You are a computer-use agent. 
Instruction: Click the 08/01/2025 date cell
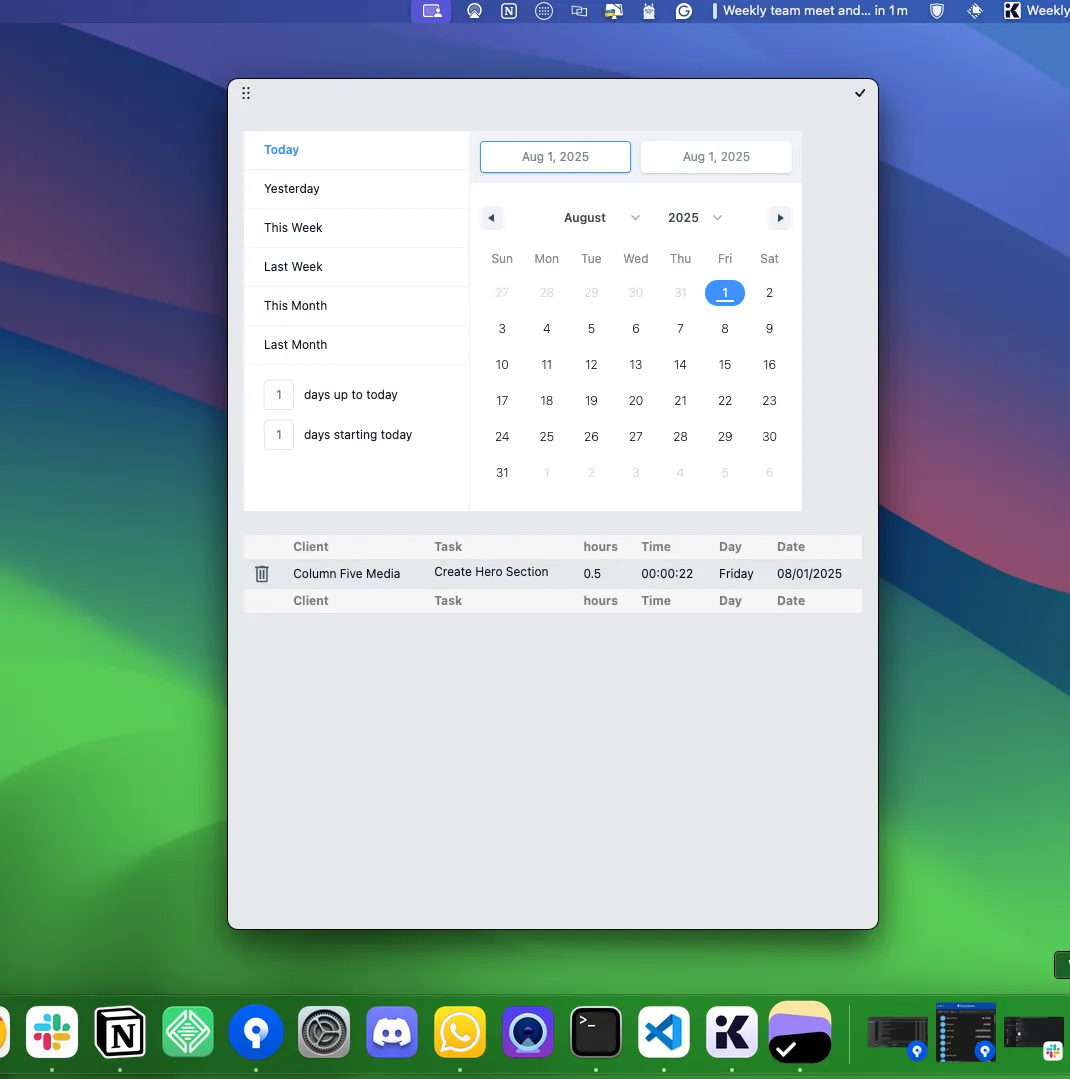coord(809,574)
